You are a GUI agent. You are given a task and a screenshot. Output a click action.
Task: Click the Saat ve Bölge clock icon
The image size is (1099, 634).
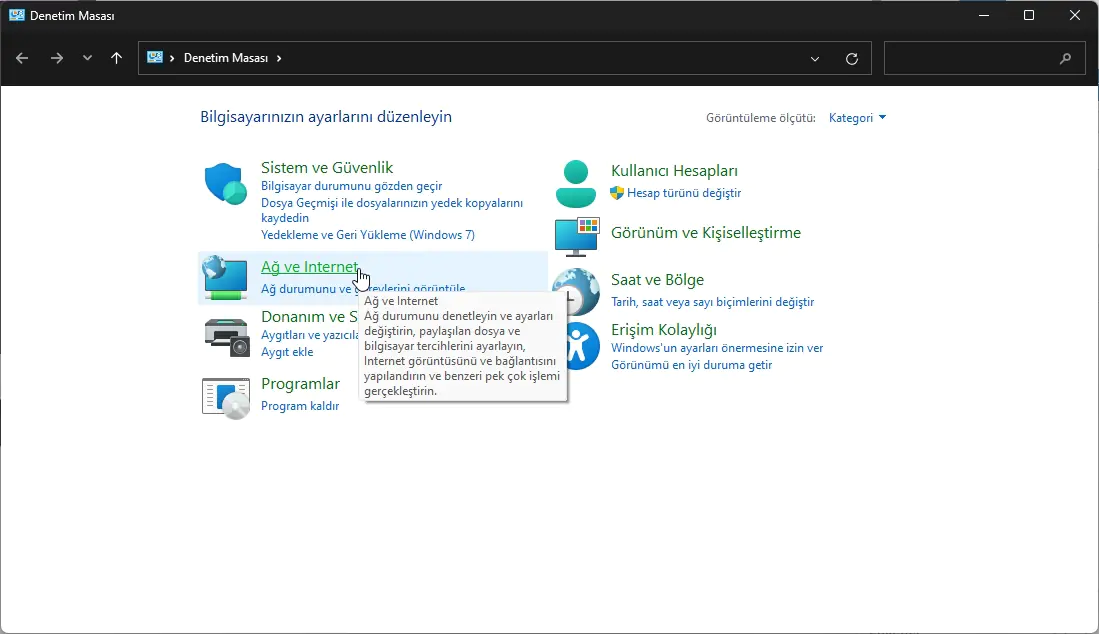click(576, 291)
